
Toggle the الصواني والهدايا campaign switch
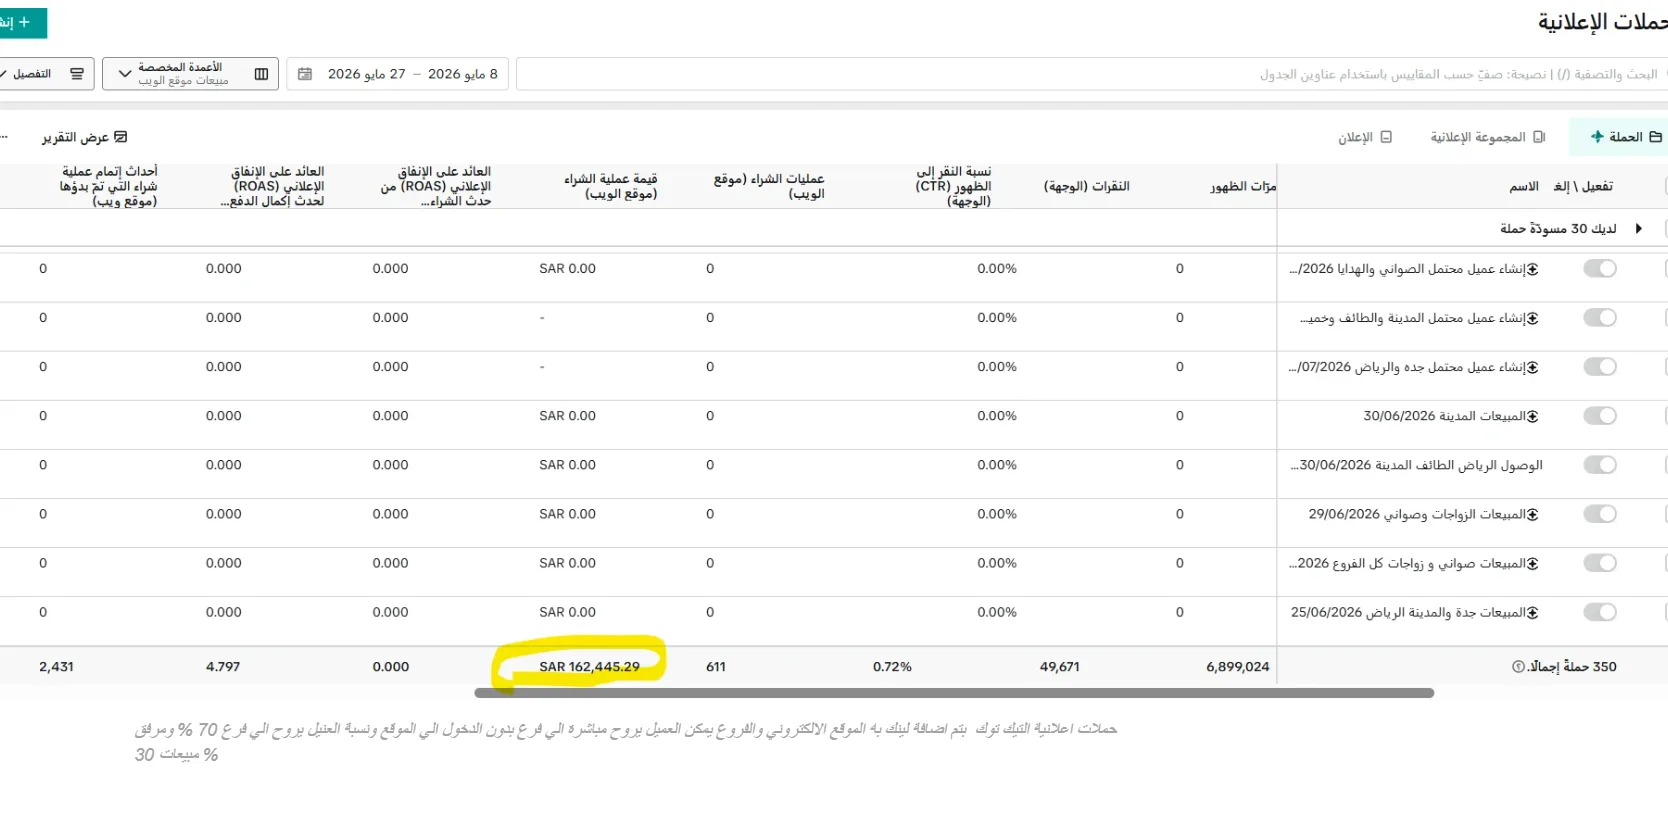1600,269
